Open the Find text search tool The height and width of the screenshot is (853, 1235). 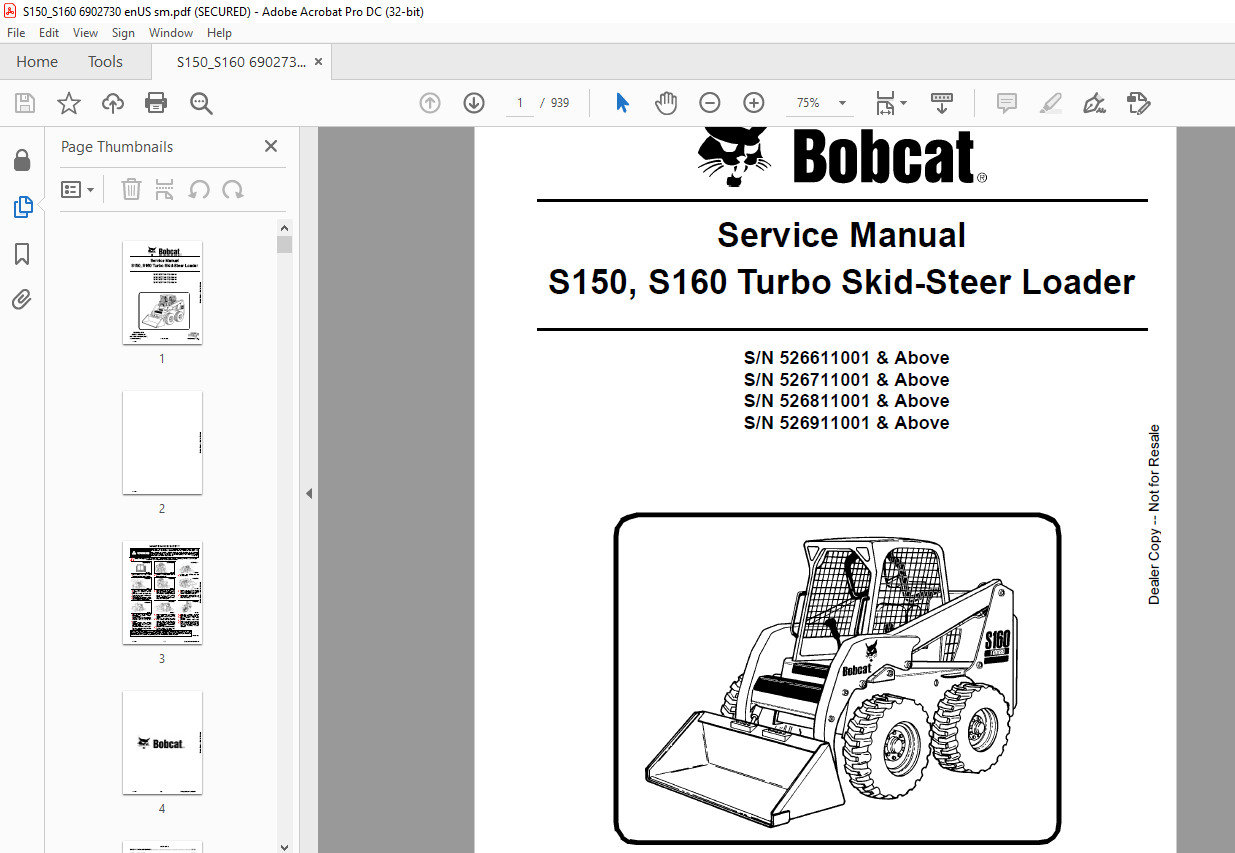pyautogui.click(x=201, y=103)
